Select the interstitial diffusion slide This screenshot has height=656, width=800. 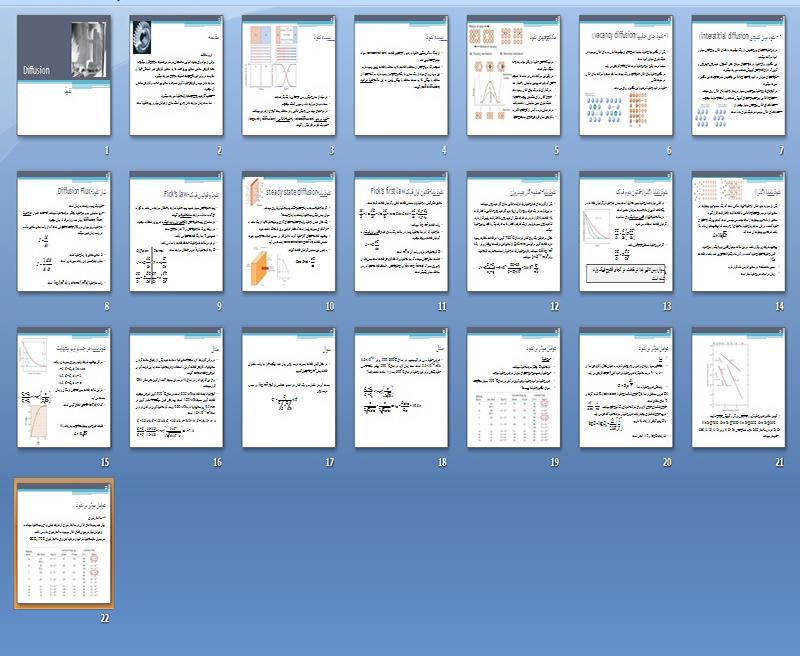pos(737,76)
